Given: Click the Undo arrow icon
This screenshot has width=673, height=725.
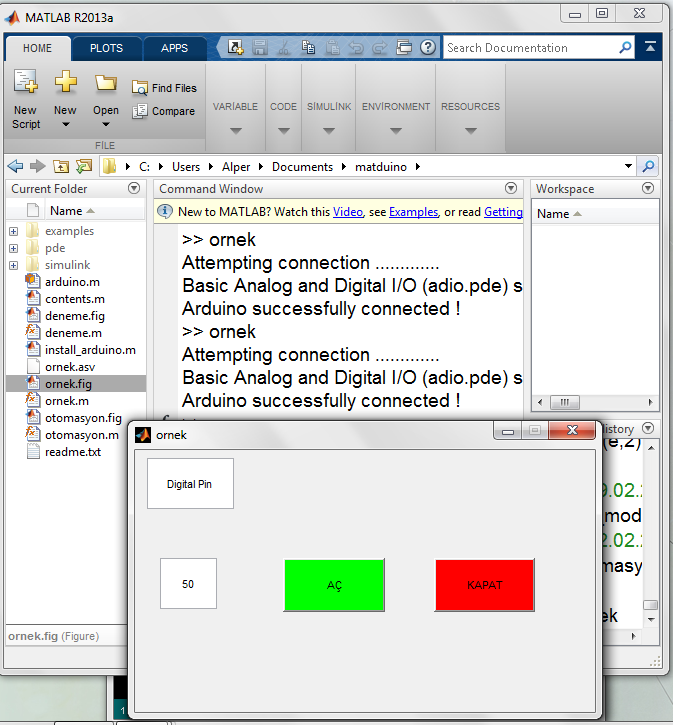Looking at the screenshot, I should (356, 47).
